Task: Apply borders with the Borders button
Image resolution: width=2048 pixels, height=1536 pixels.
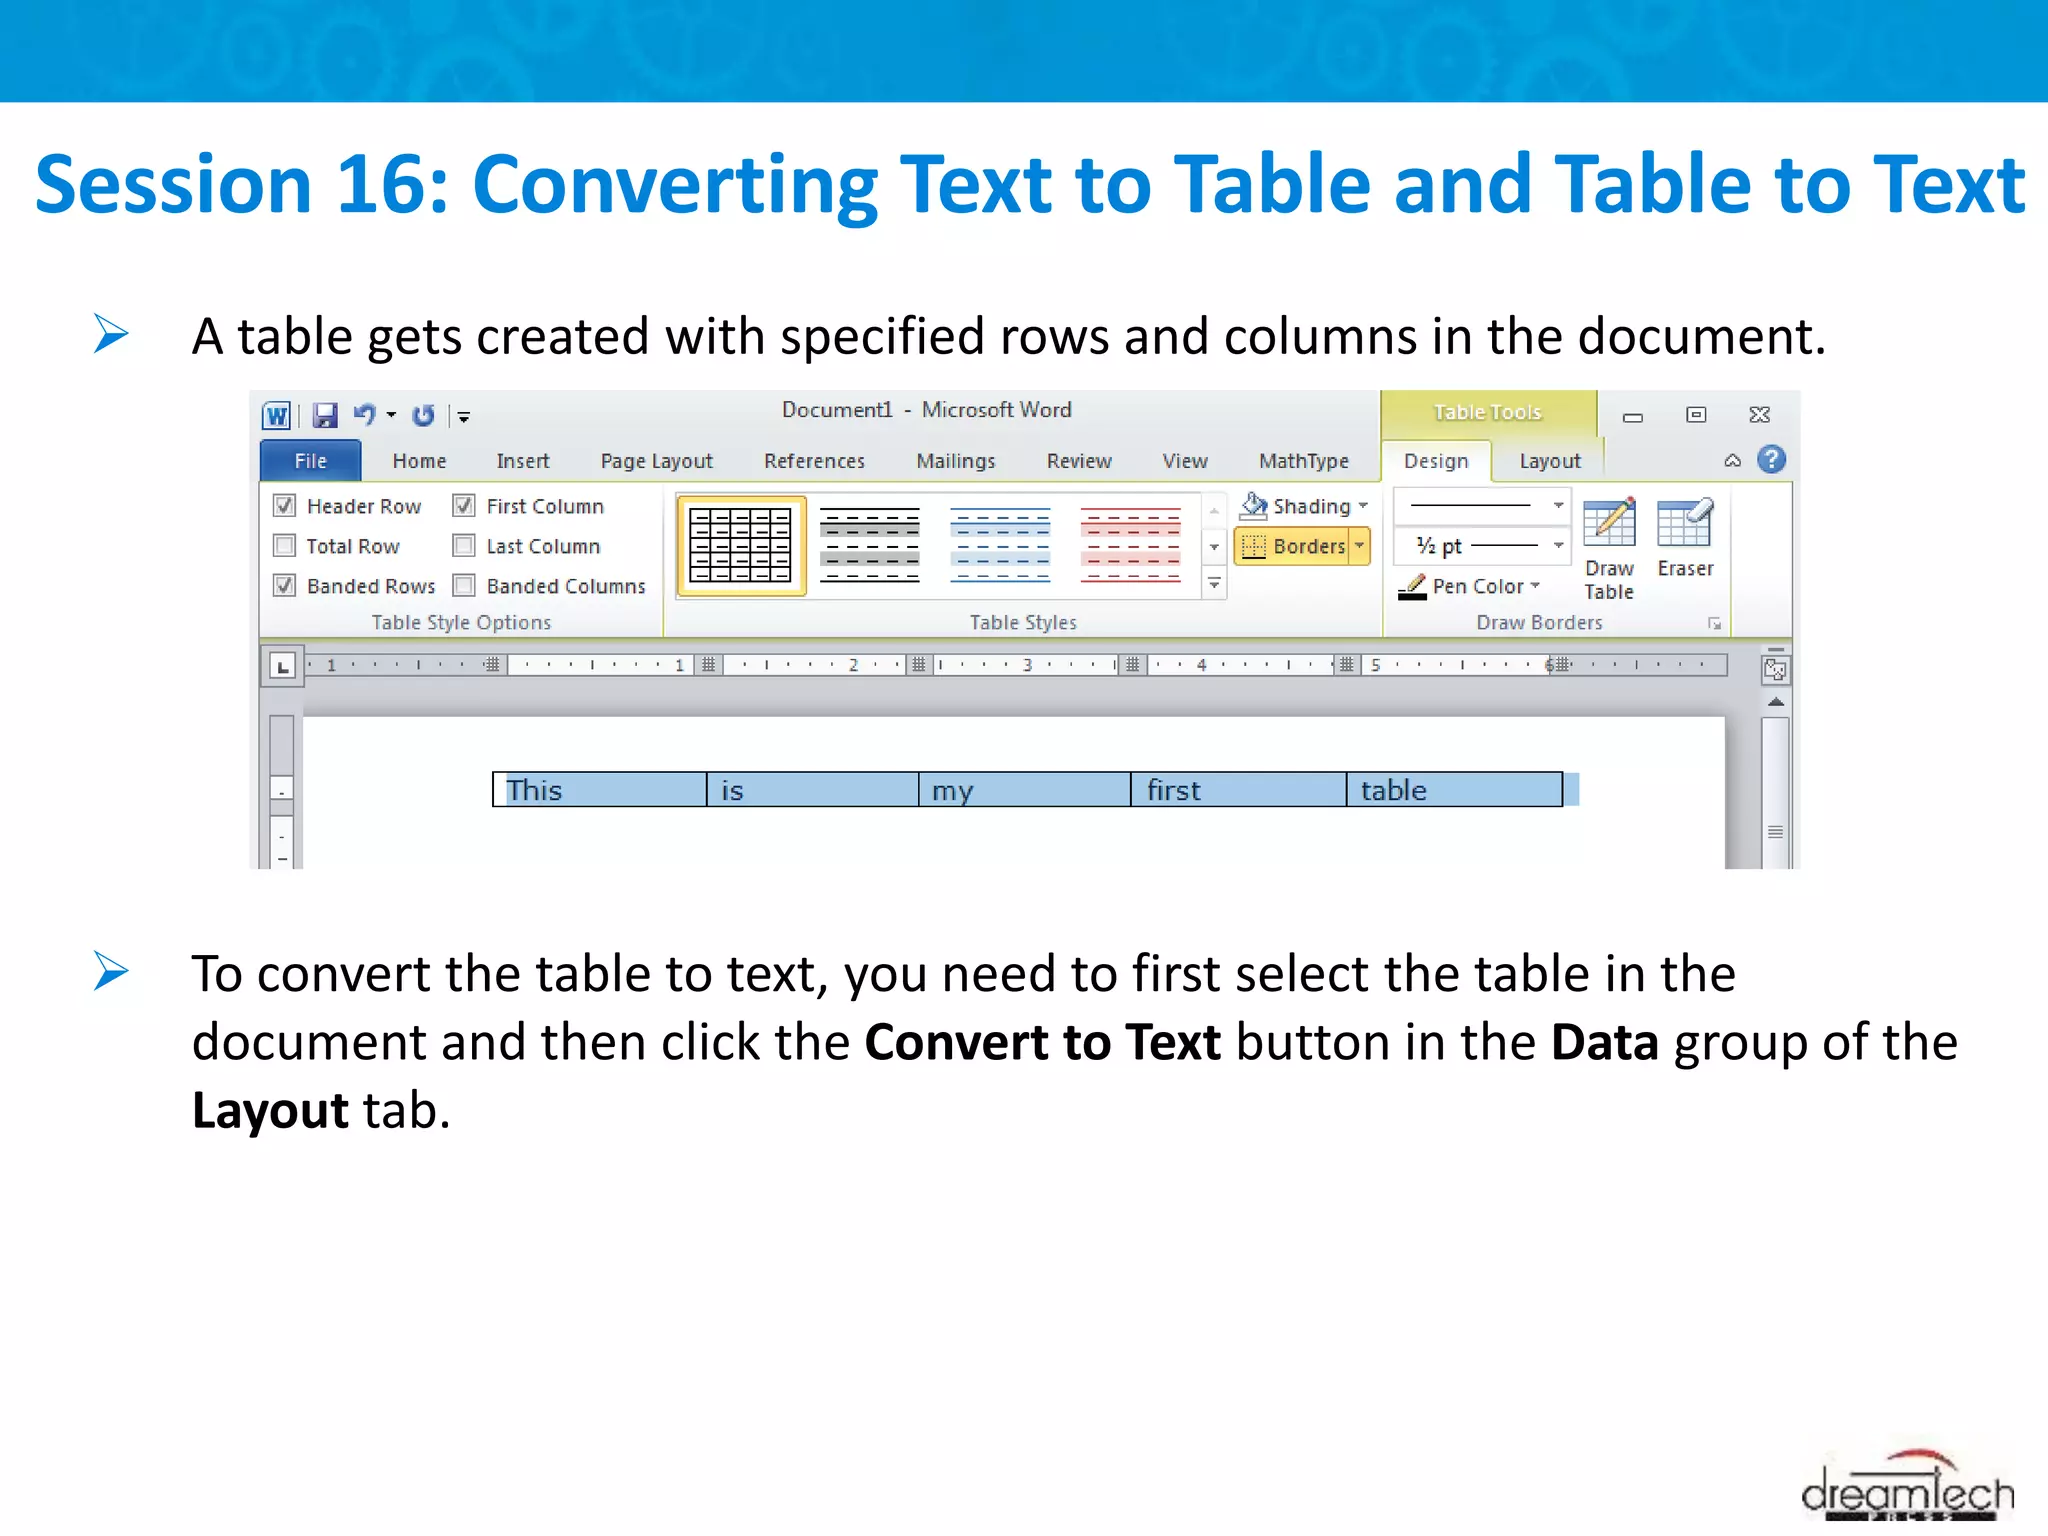Action: [x=1292, y=546]
